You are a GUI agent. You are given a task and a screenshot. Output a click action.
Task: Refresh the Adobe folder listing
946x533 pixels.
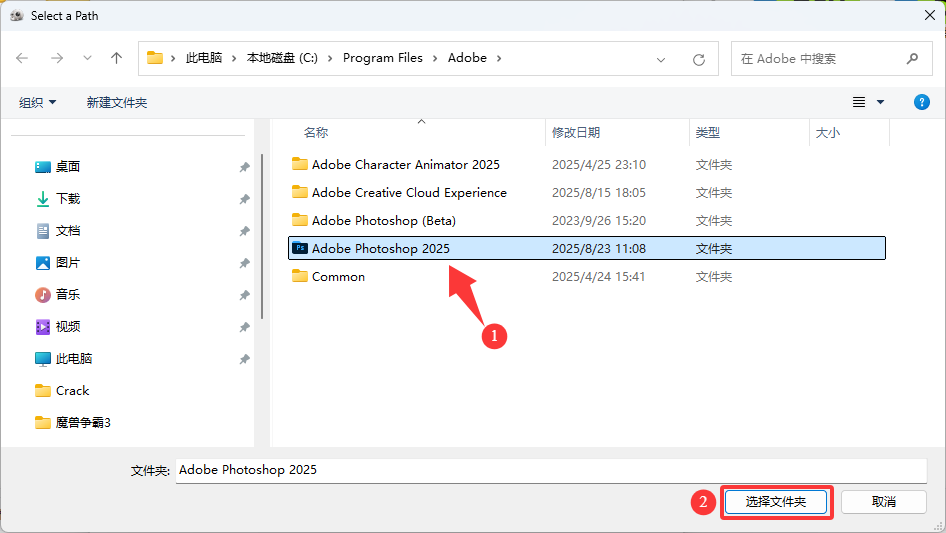point(699,59)
